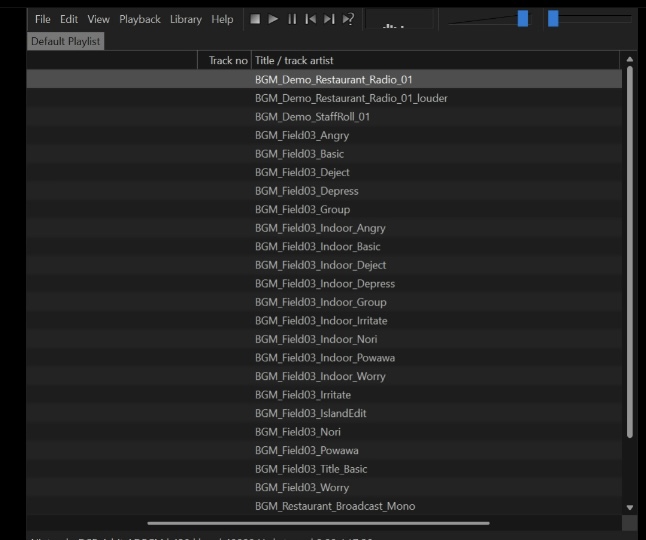Open the Help menu

(x=222, y=19)
